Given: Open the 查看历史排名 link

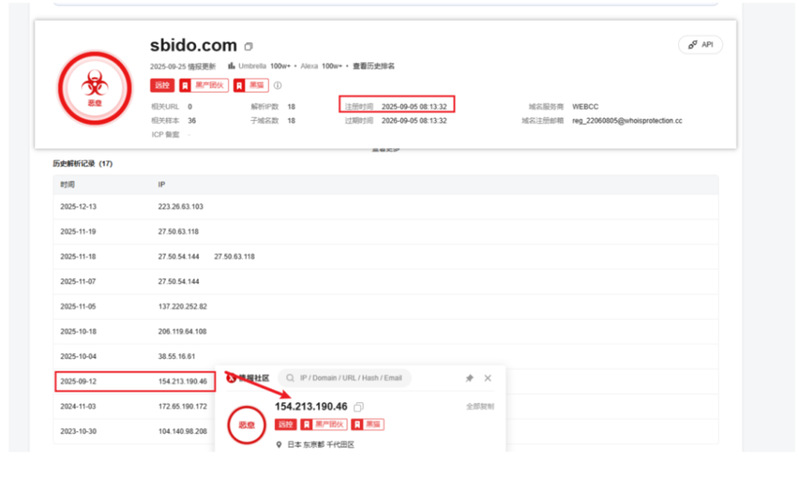Looking at the screenshot, I should 373,66.
